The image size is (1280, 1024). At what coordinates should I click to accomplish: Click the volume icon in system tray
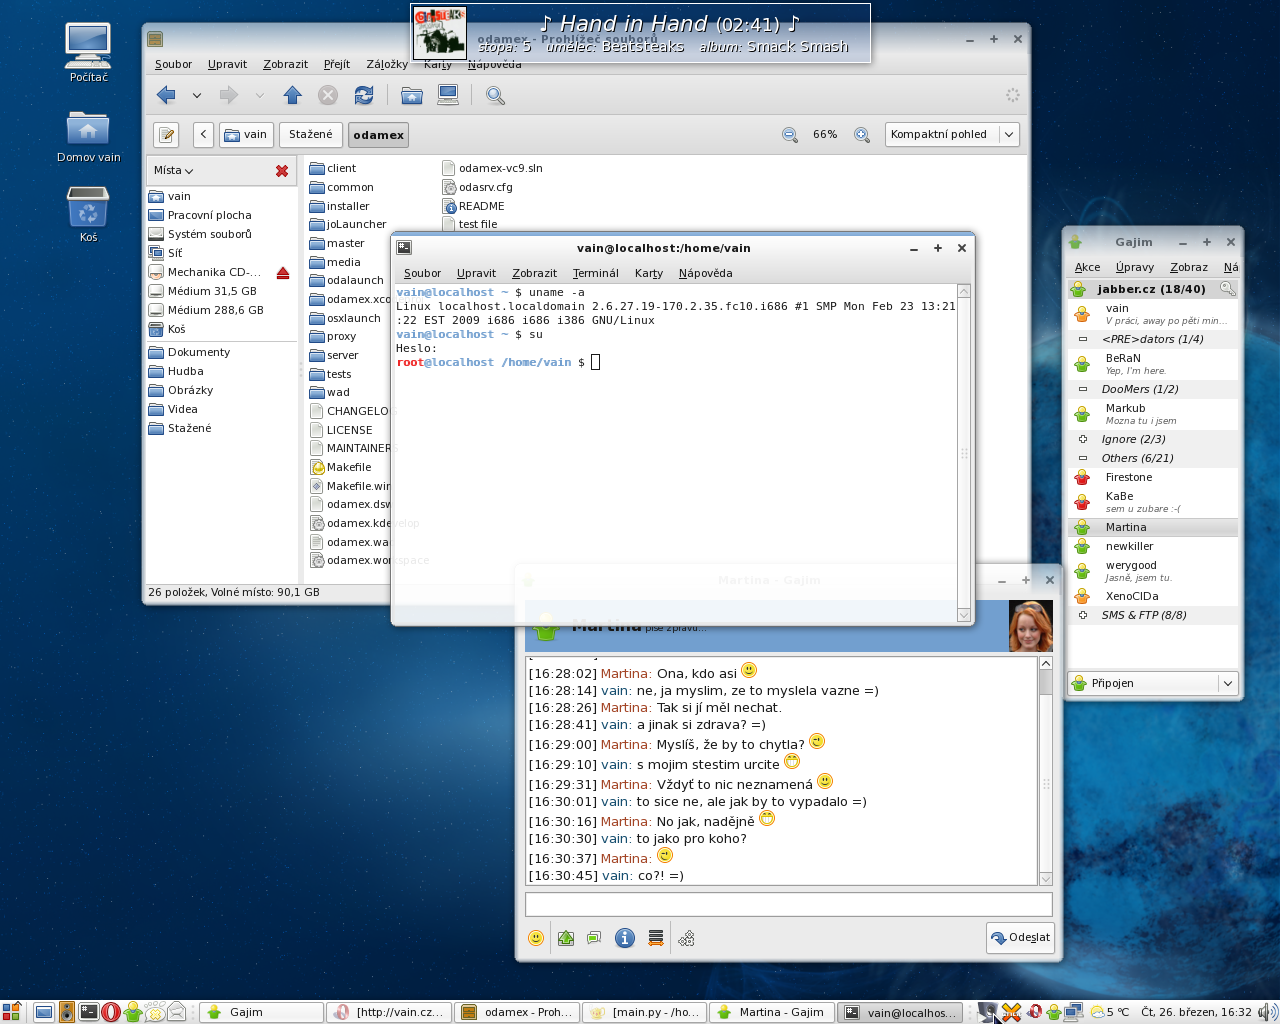click(x=1267, y=1012)
